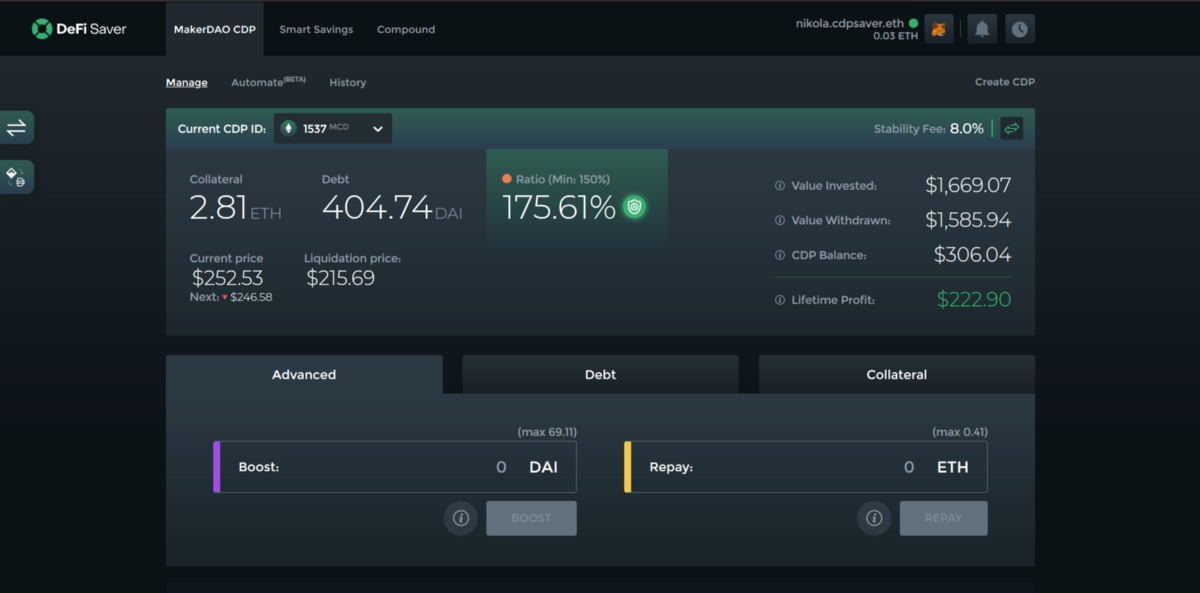Click the 175.61% ratio value
Viewport: 1200px width, 593px height.
click(558, 208)
